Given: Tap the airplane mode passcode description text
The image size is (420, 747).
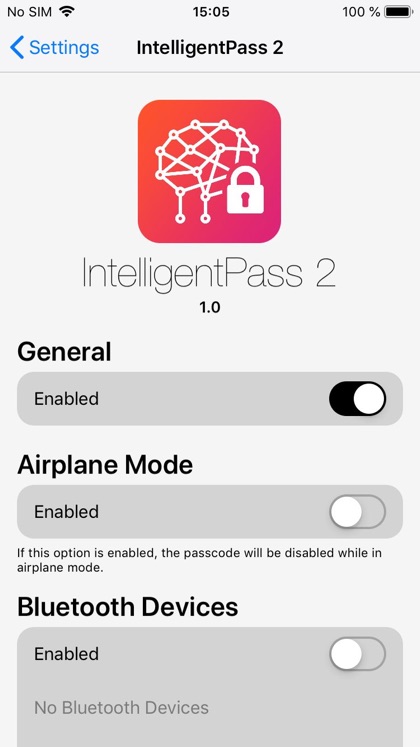Looking at the screenshot, I should coord(200,561).
